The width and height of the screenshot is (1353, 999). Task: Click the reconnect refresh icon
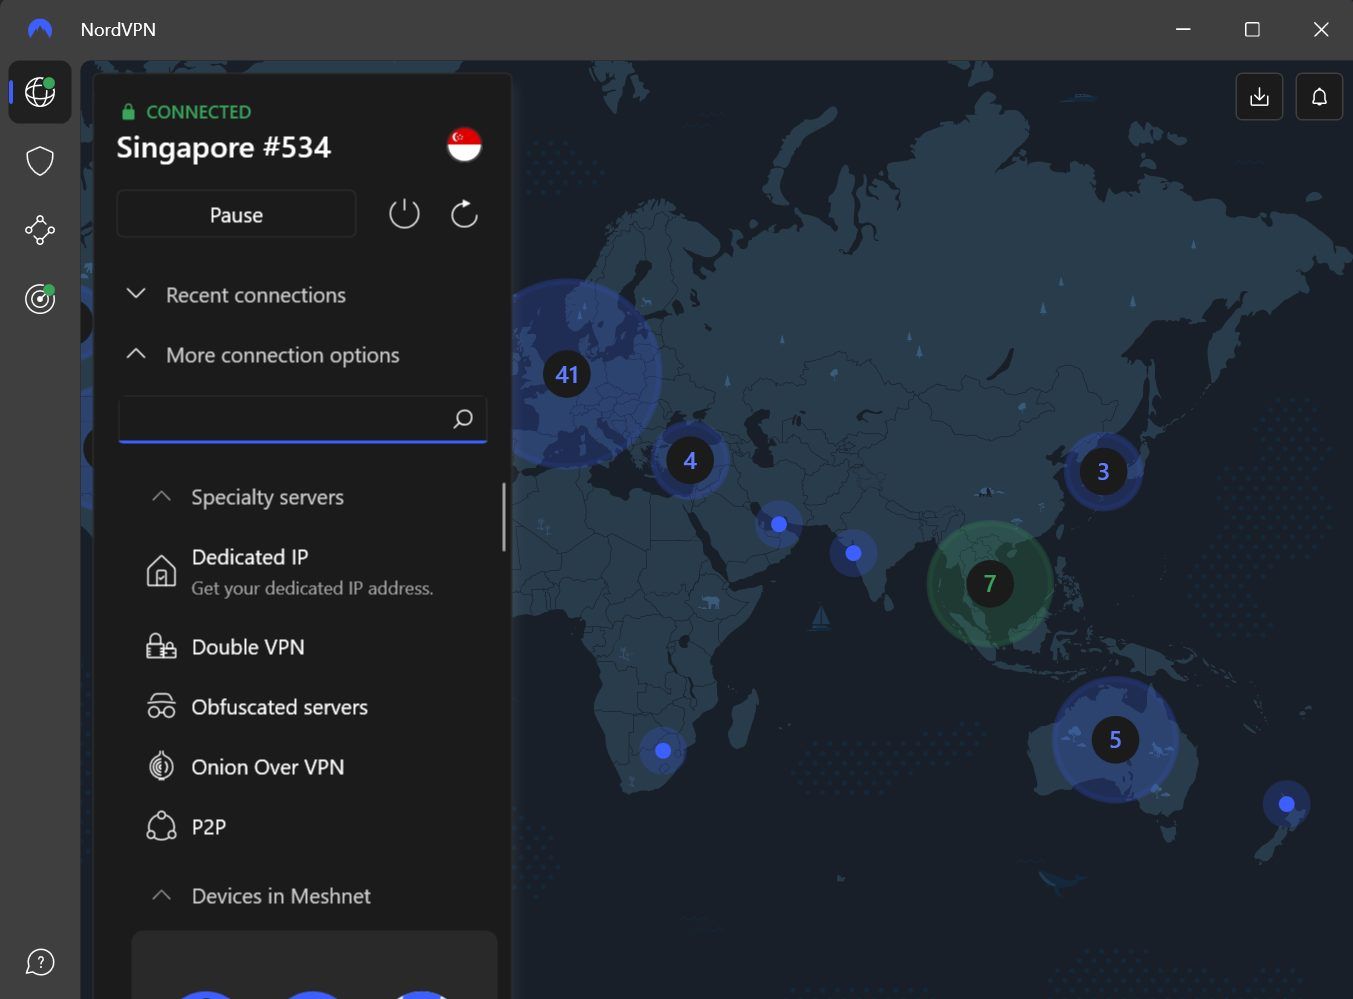click(x=464, y=214)
